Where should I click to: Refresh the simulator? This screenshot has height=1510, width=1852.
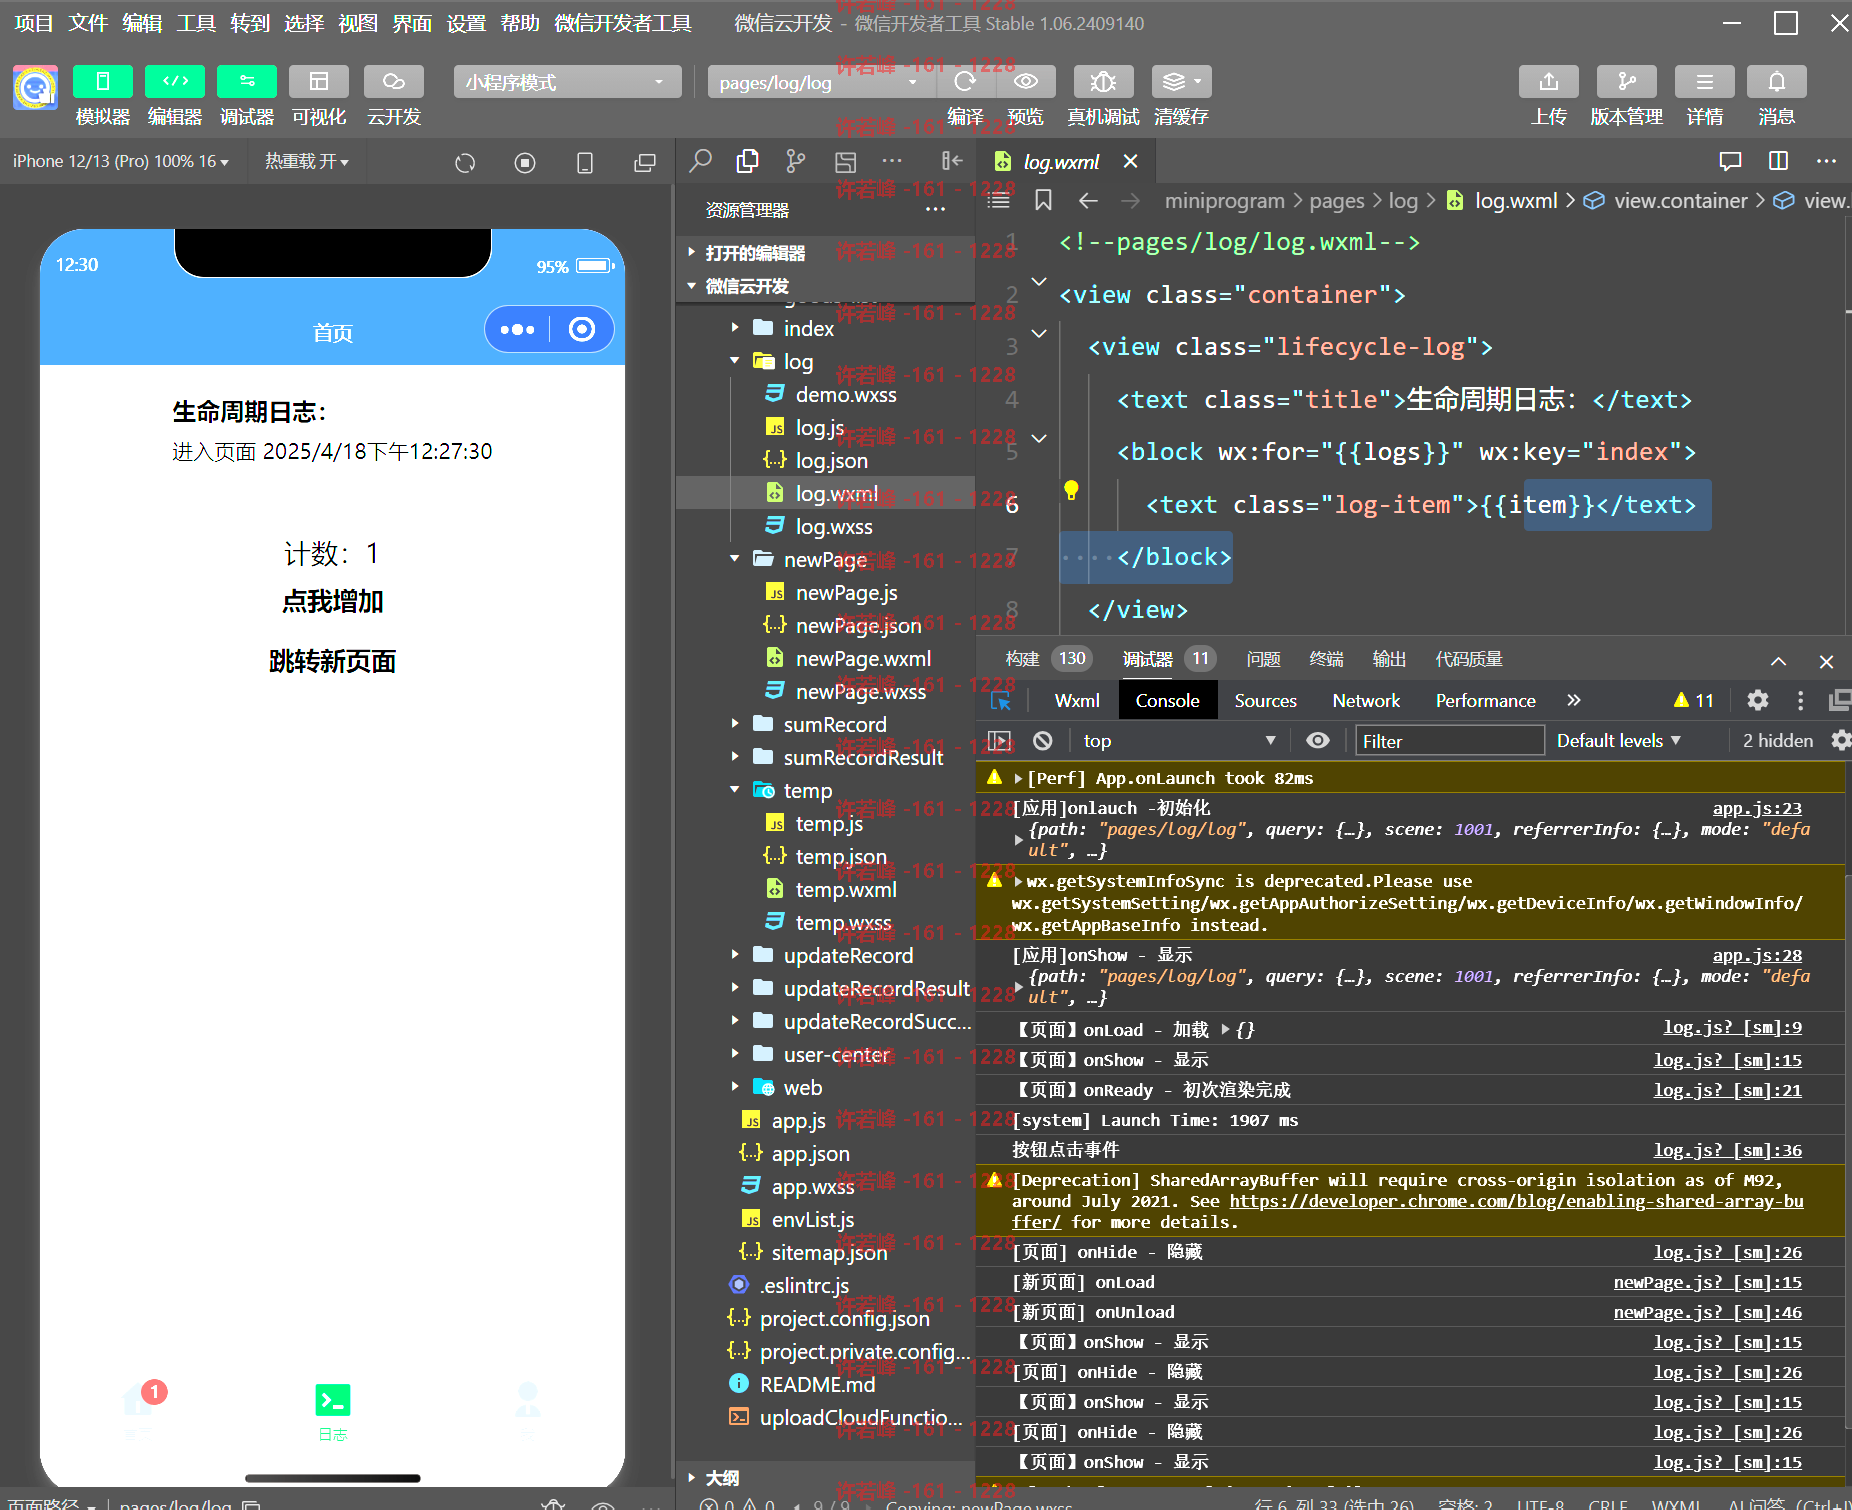point(465,162)
